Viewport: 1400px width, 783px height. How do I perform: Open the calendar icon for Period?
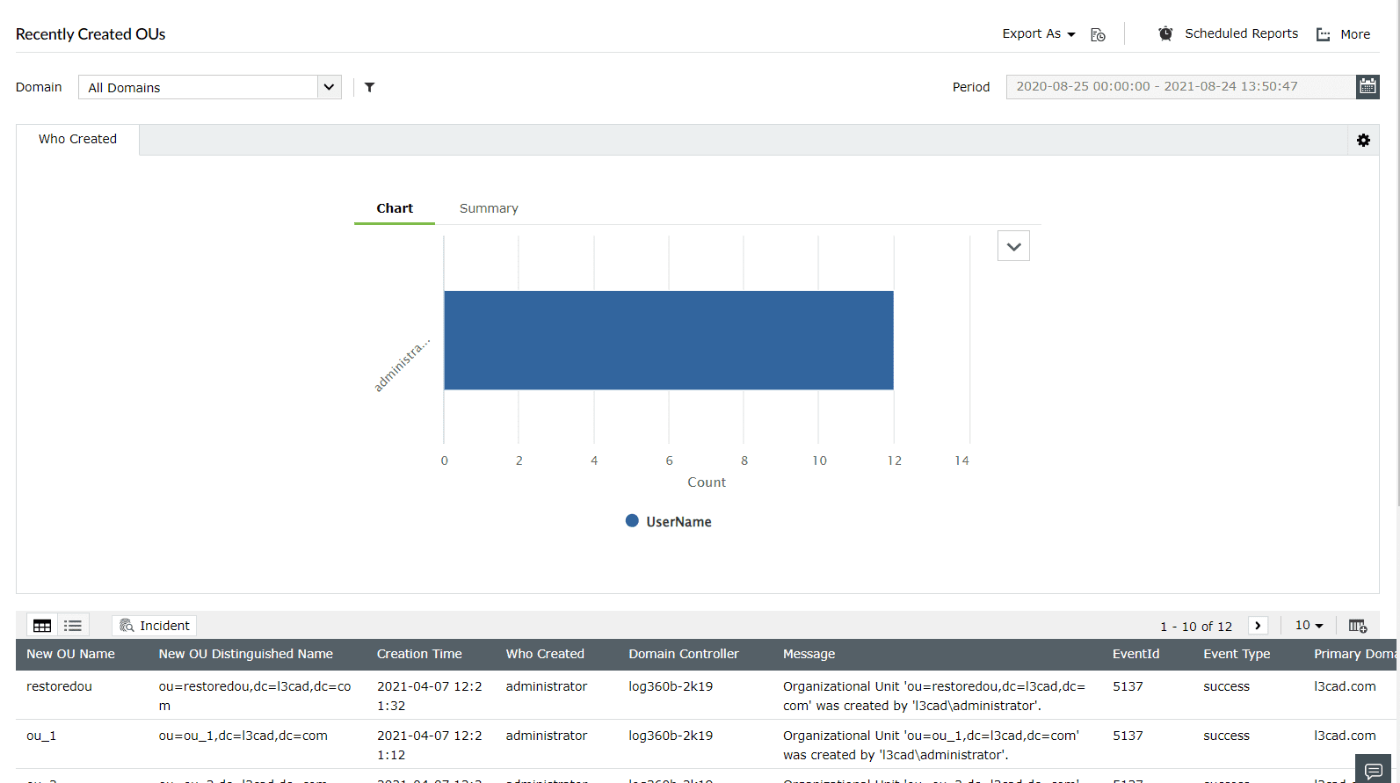1367,86
